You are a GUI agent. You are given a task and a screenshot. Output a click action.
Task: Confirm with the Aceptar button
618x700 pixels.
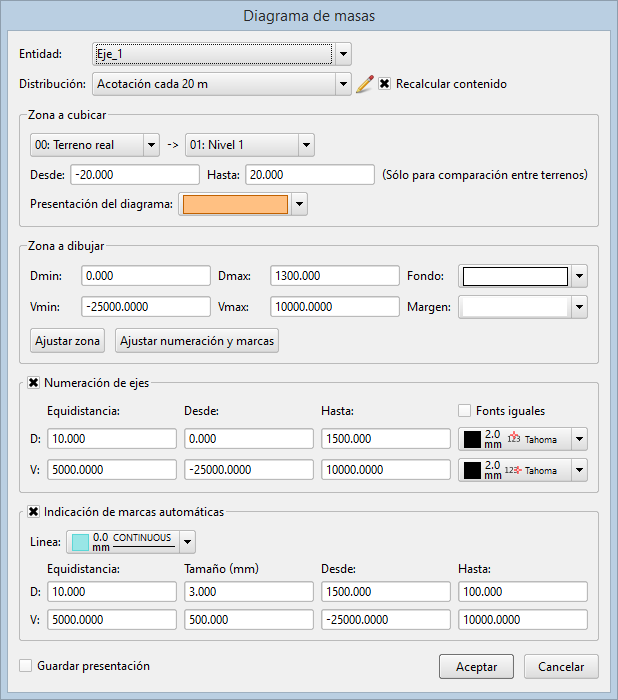(x=476, y=667)
